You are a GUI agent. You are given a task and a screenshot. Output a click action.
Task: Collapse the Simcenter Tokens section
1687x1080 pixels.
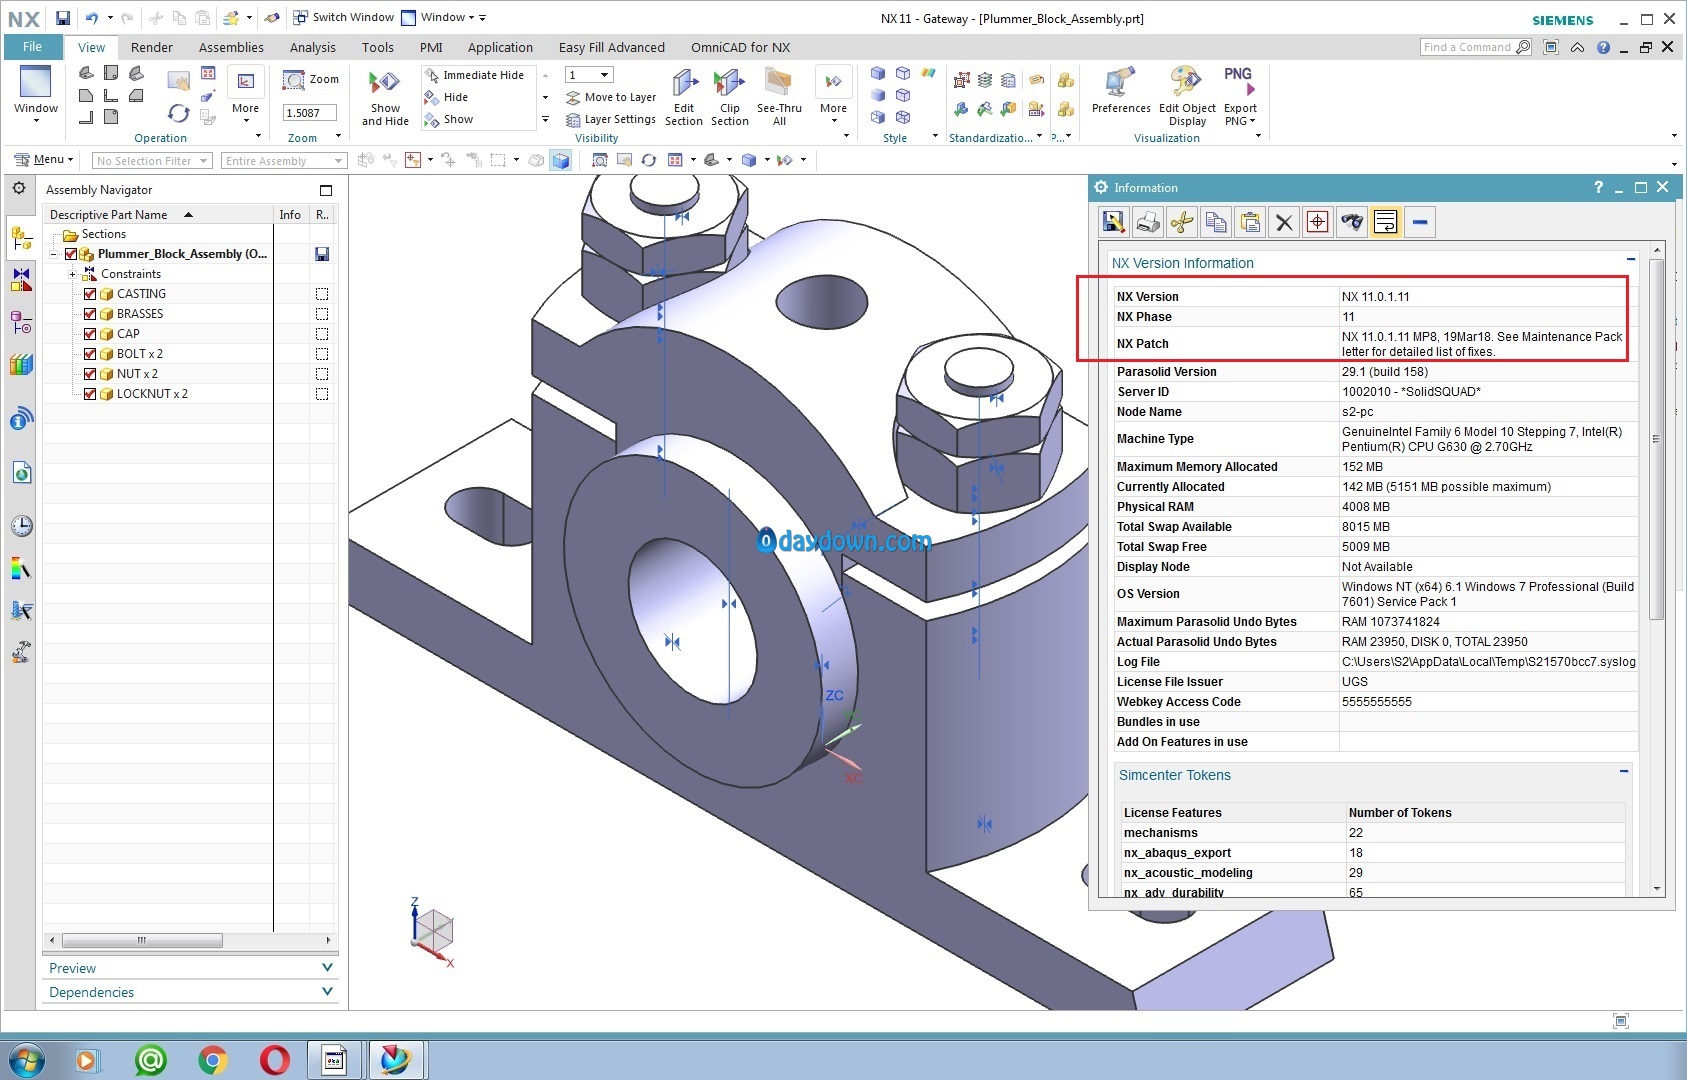(x=1624, y=772)
